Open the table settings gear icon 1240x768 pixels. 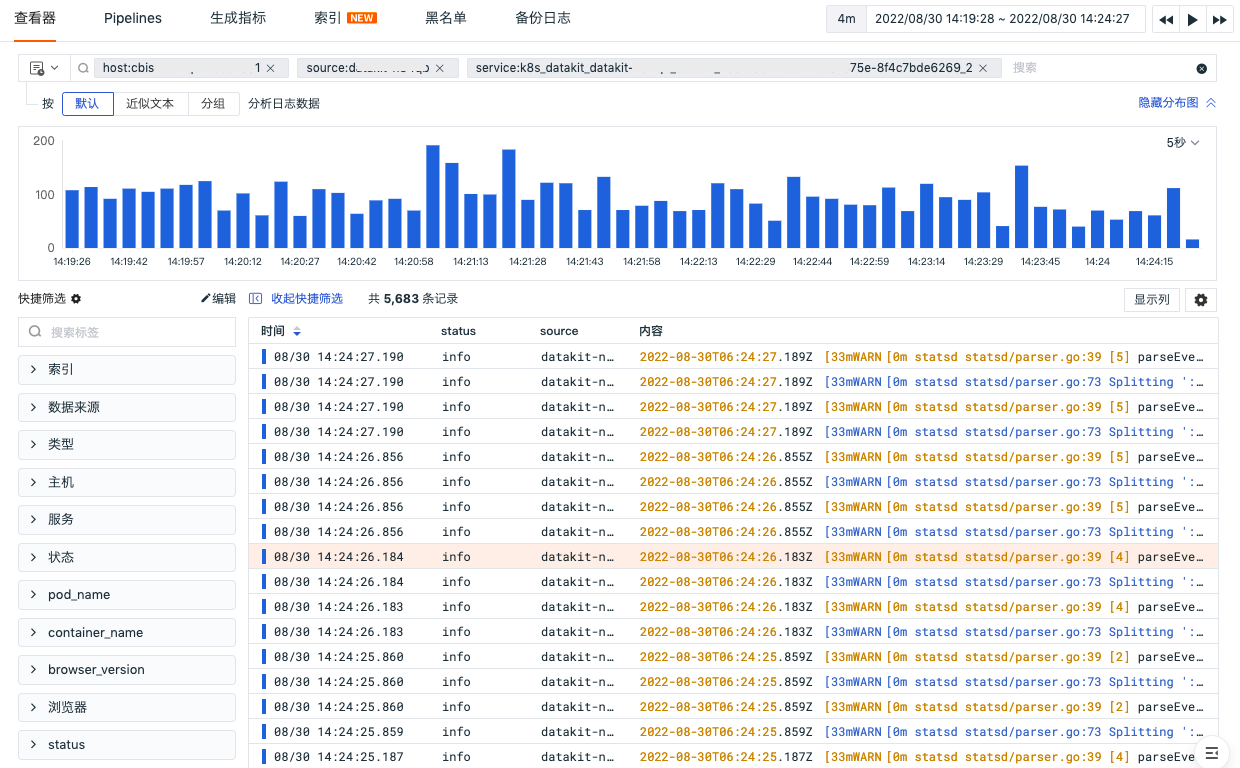tap(1201, 300)
